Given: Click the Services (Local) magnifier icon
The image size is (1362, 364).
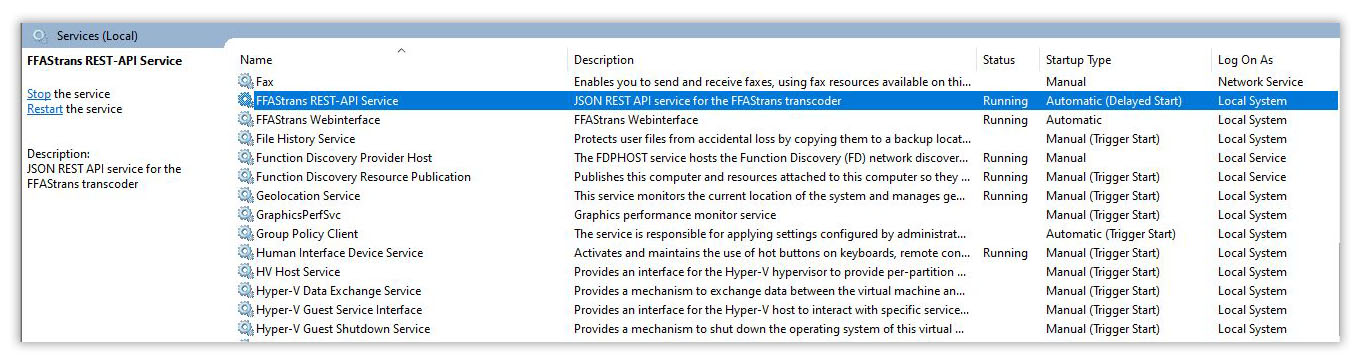Looking at the screenshot, I should coord(40,35).
